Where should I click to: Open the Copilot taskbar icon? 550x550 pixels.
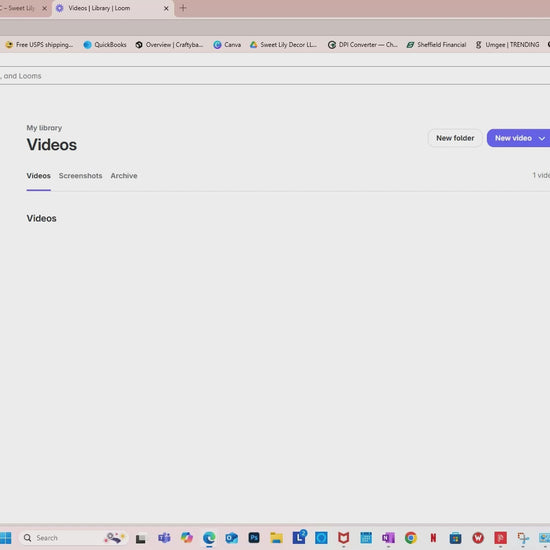[187, 537]
